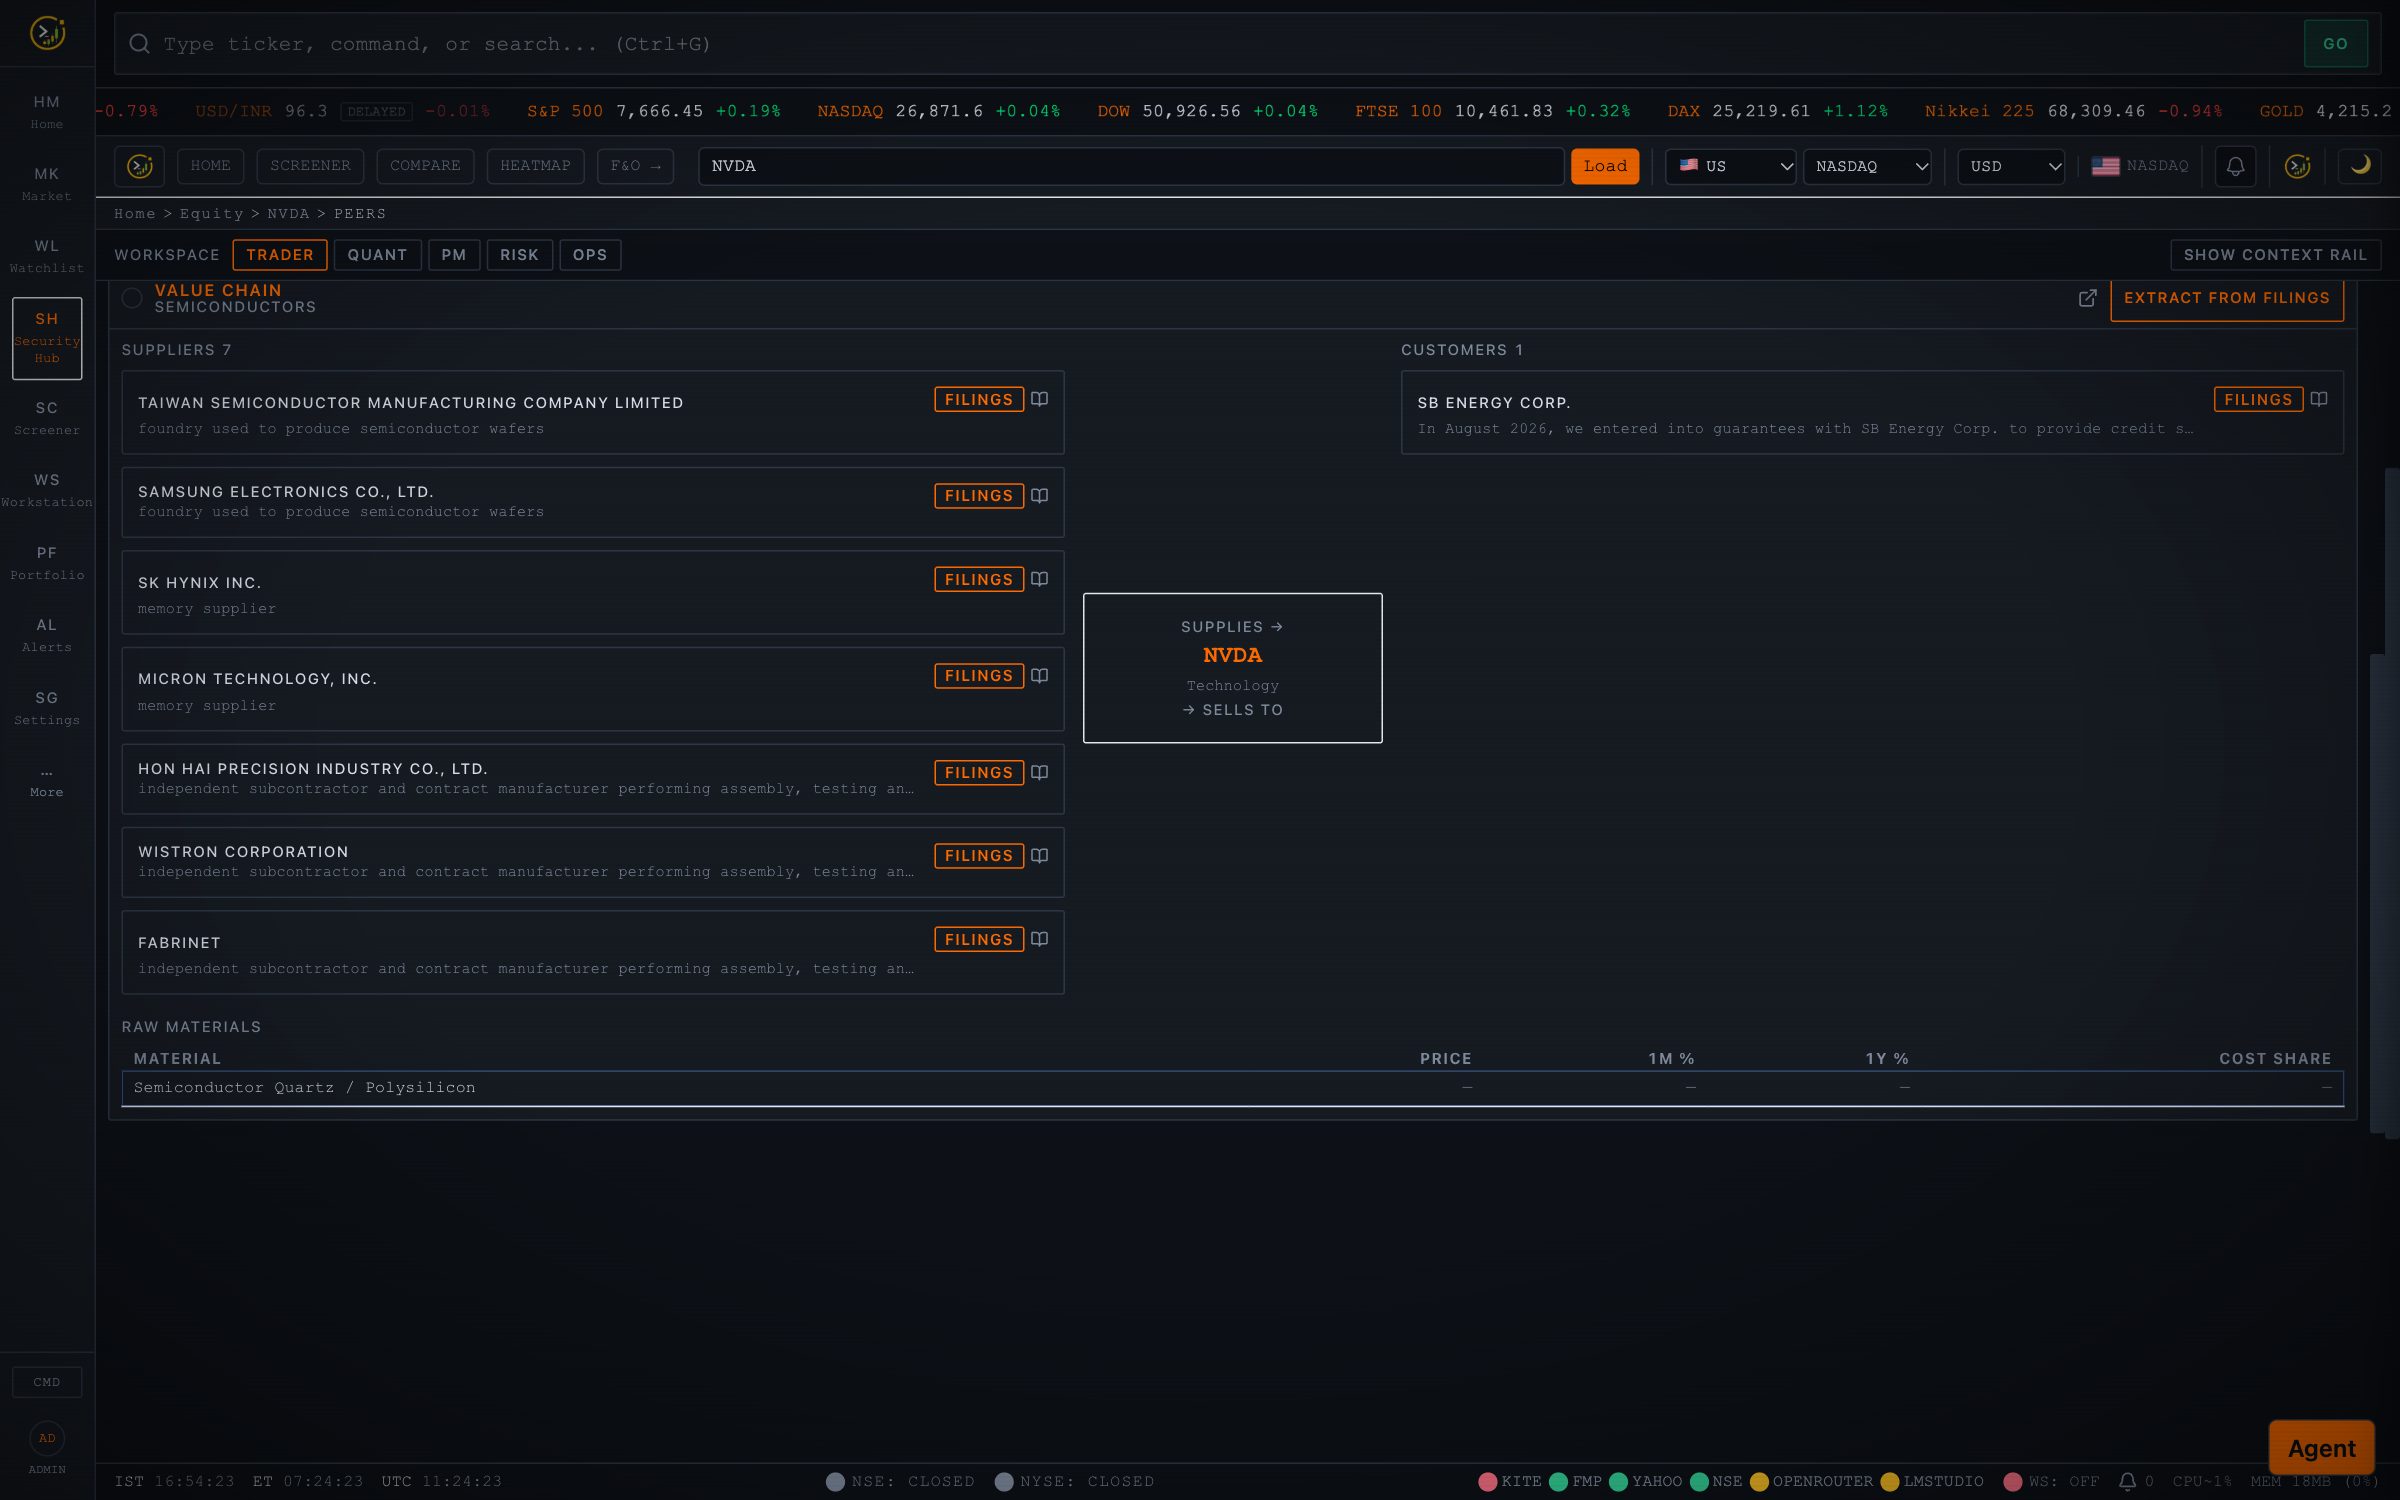Click the ticker input containing NVDA
Image resolution: width=2400 pixels, height=1500 pixels.
point(1131,166)
